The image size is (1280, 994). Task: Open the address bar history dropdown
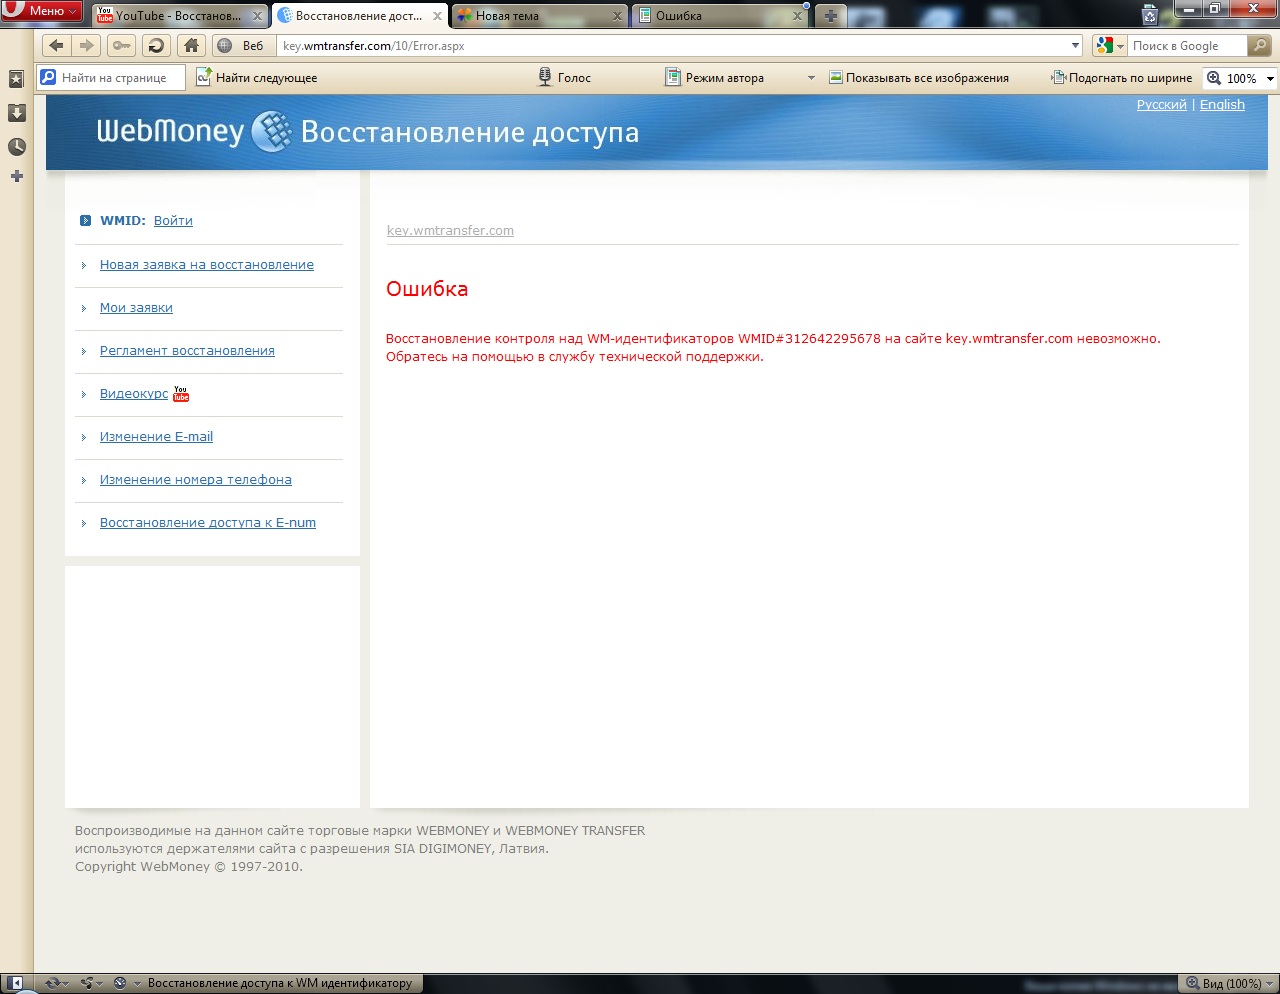coord(1075,46)
